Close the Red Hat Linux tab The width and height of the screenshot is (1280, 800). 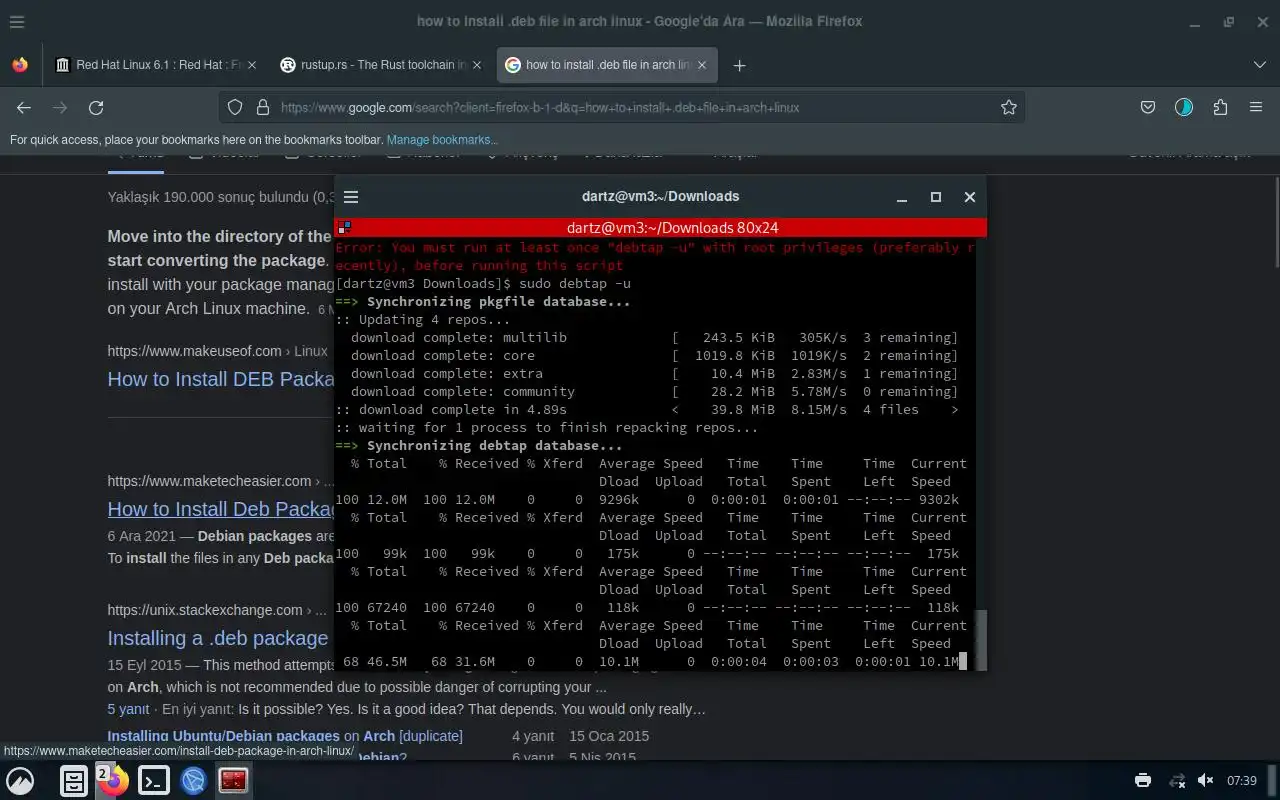coord(252,65)
